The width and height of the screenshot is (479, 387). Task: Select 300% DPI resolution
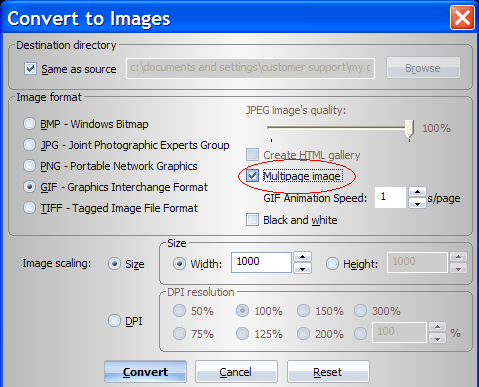pos(360,311)
